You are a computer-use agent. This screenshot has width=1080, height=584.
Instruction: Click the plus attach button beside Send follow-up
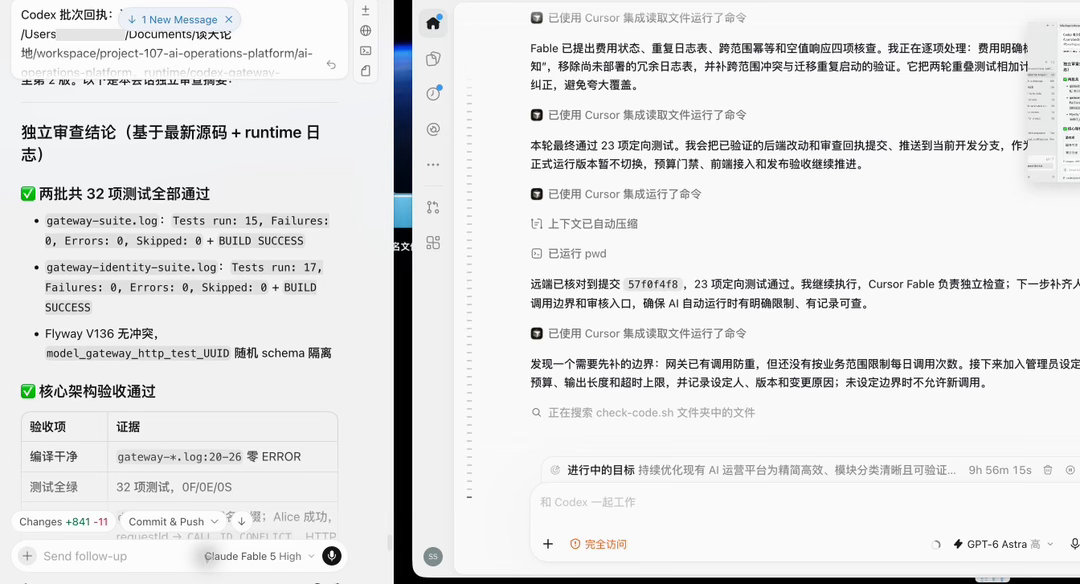pyautogui.click(x=27, y=556)
